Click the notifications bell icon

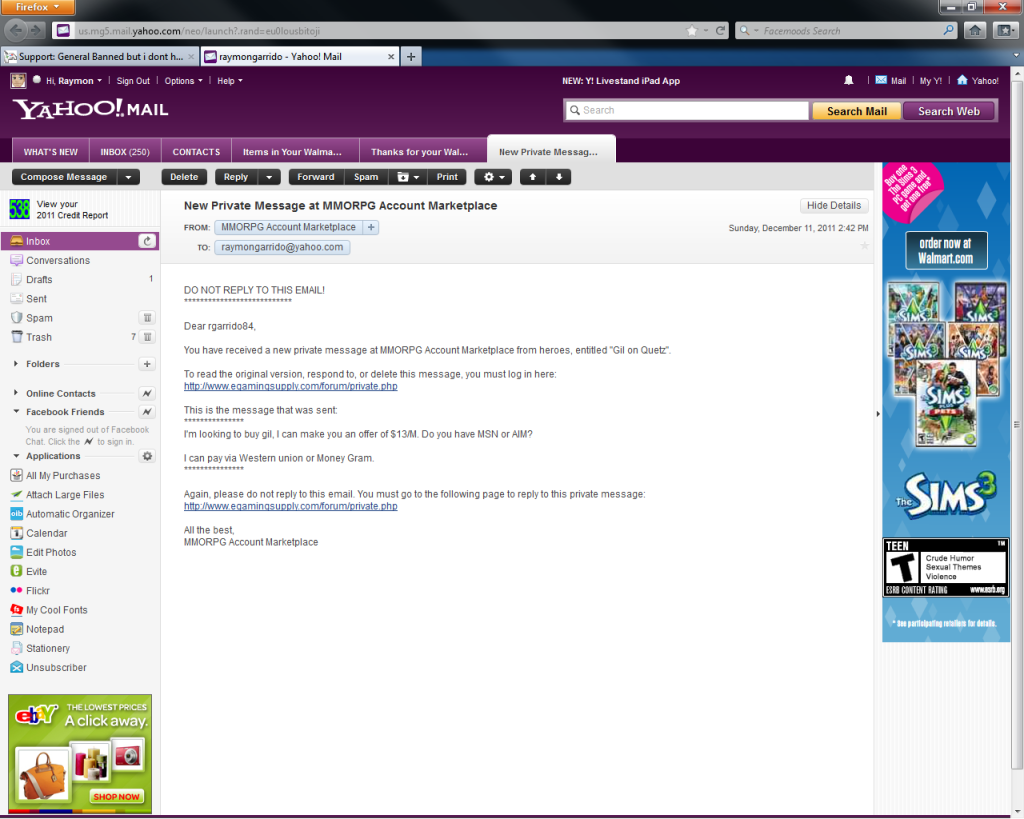(849, 80)
